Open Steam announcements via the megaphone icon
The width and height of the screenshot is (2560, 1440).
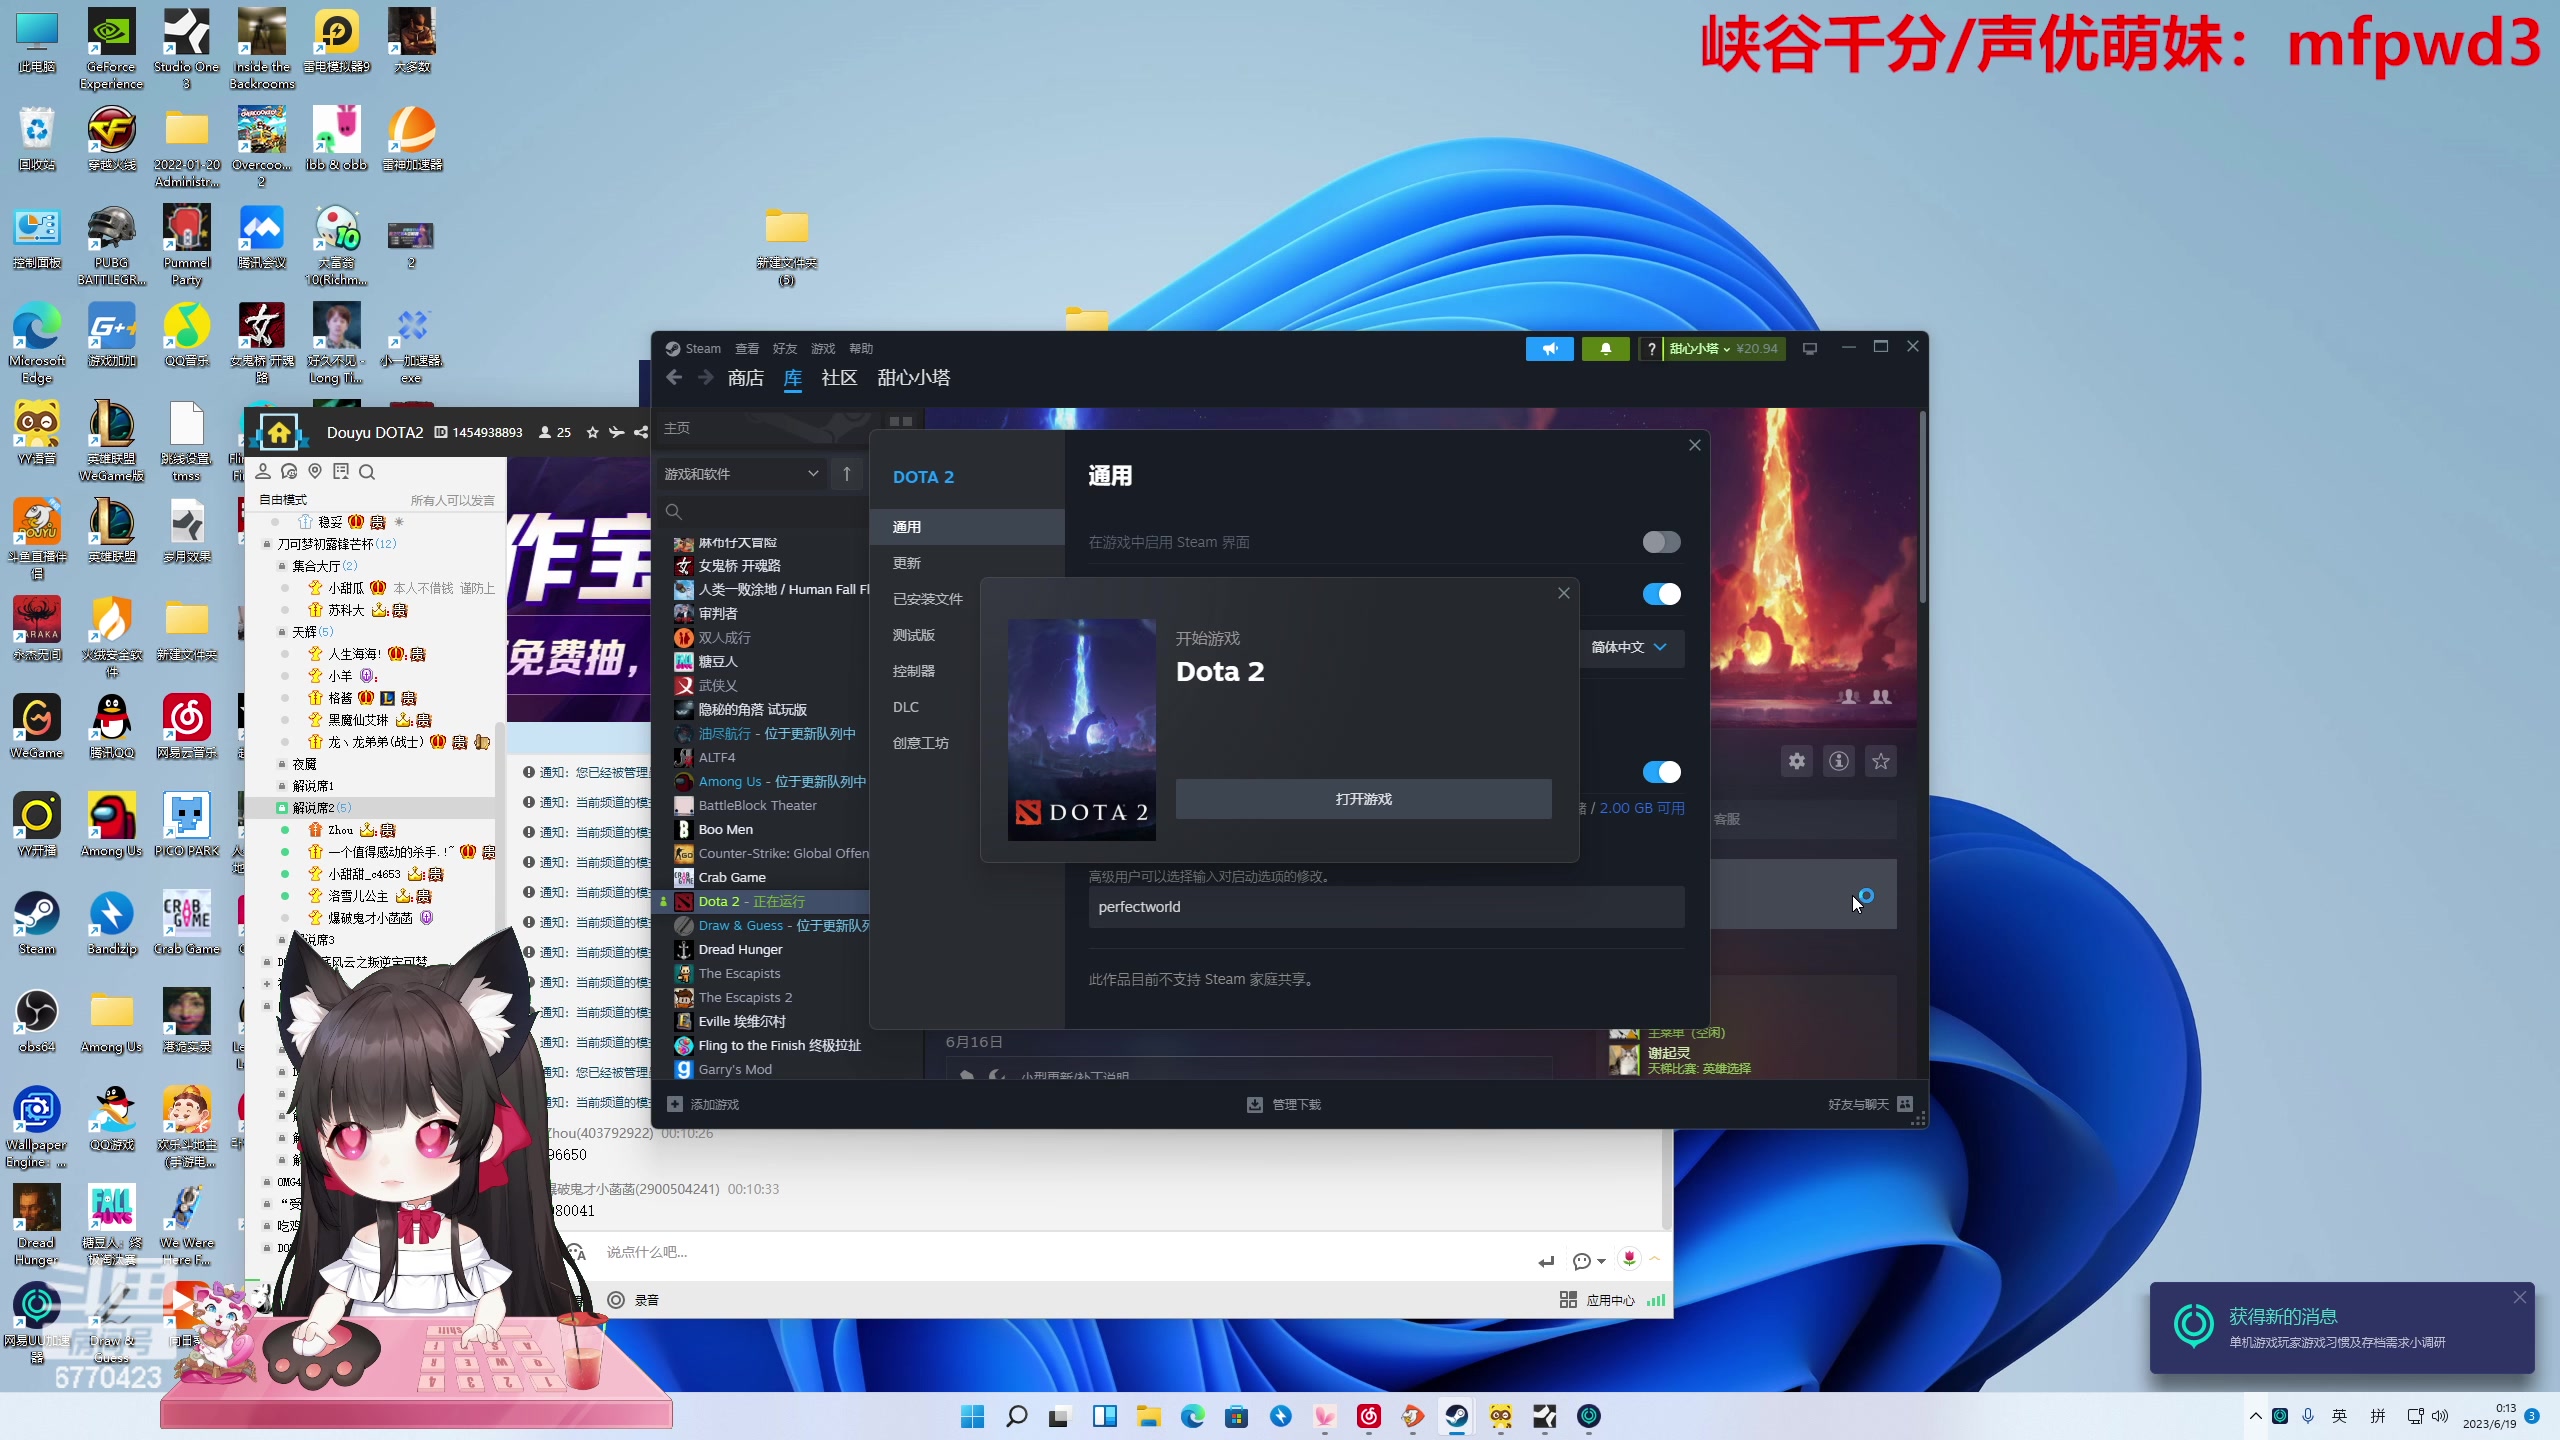[1549, 348]
